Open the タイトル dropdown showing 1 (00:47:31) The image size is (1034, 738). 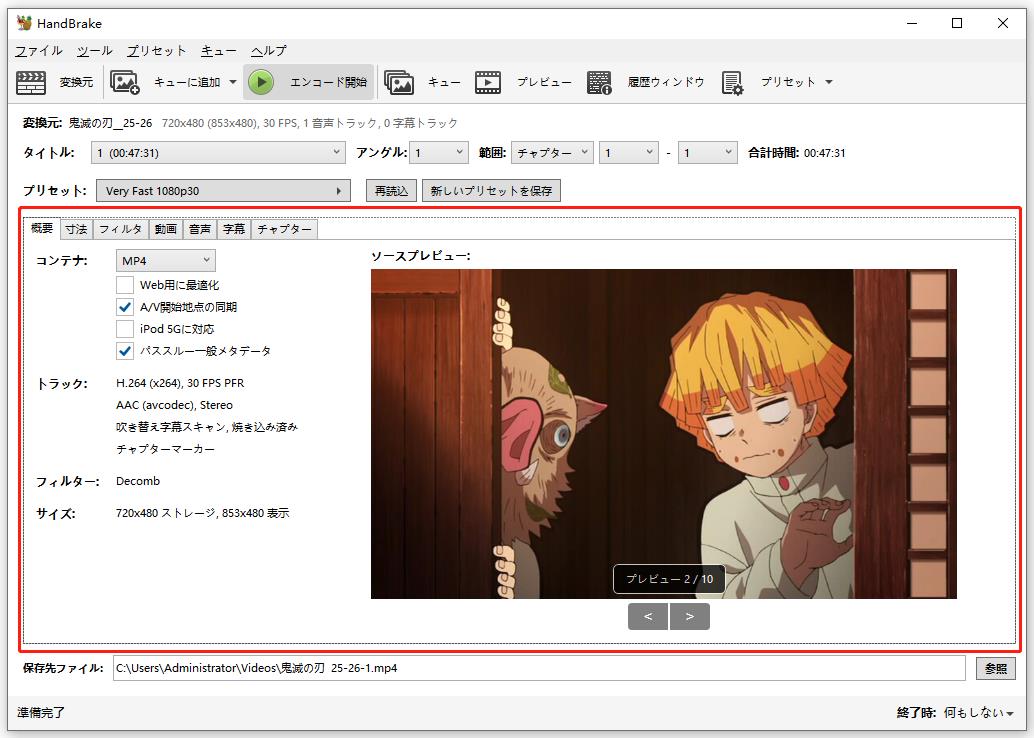pos(218,153)
